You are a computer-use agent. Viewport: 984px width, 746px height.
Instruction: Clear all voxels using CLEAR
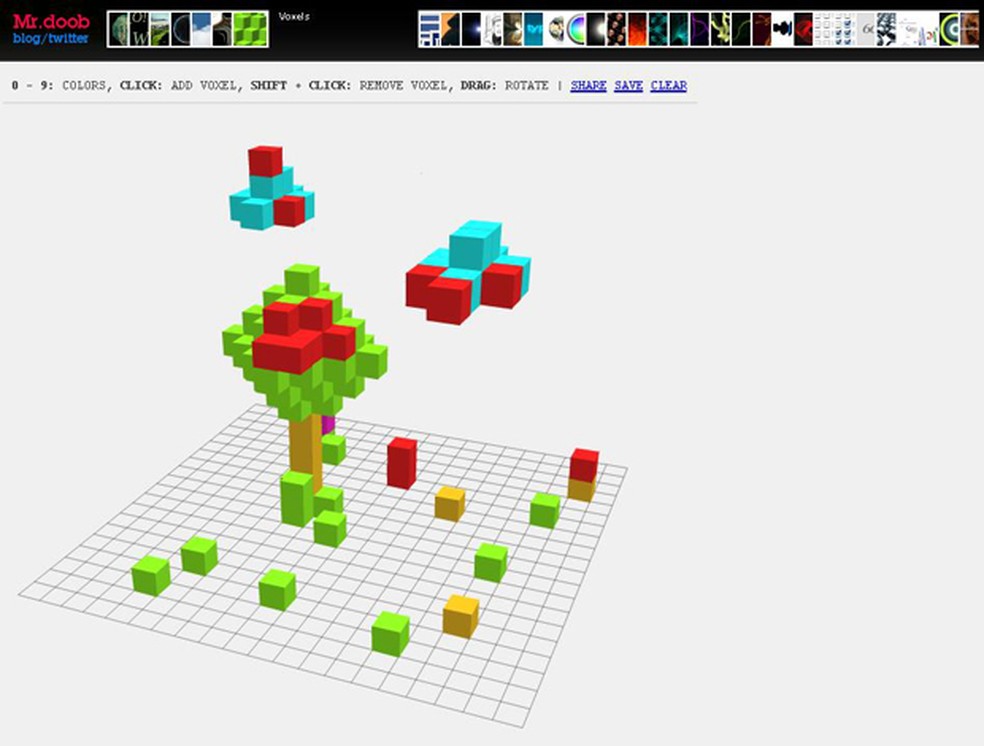[667, 85]
